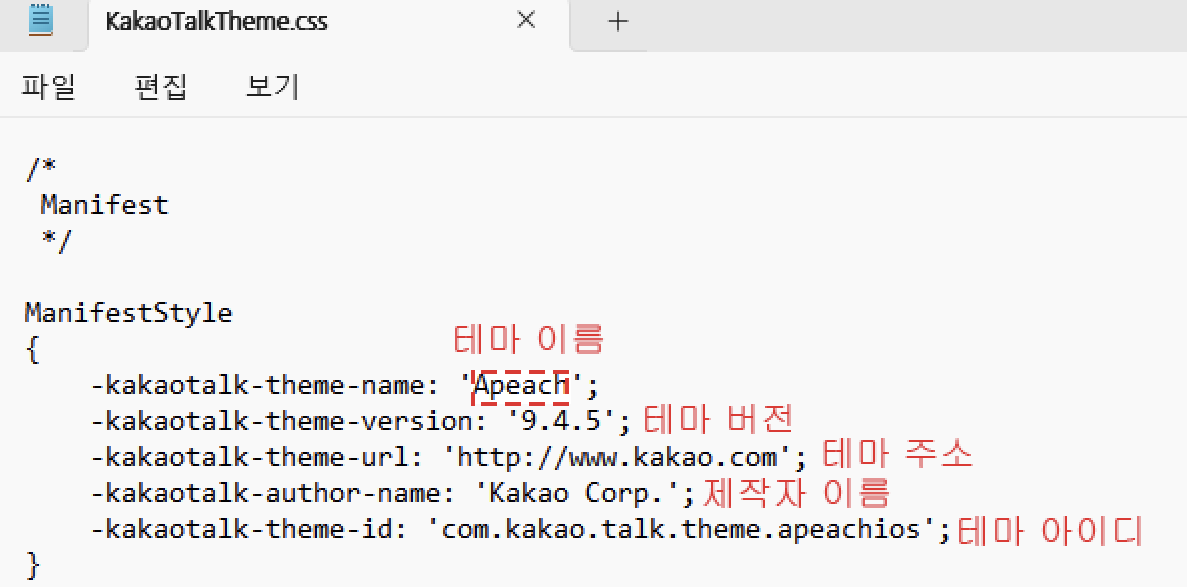Click the opening curly brace line
Screen dimensions: 1187x587
tap(32, 350)
